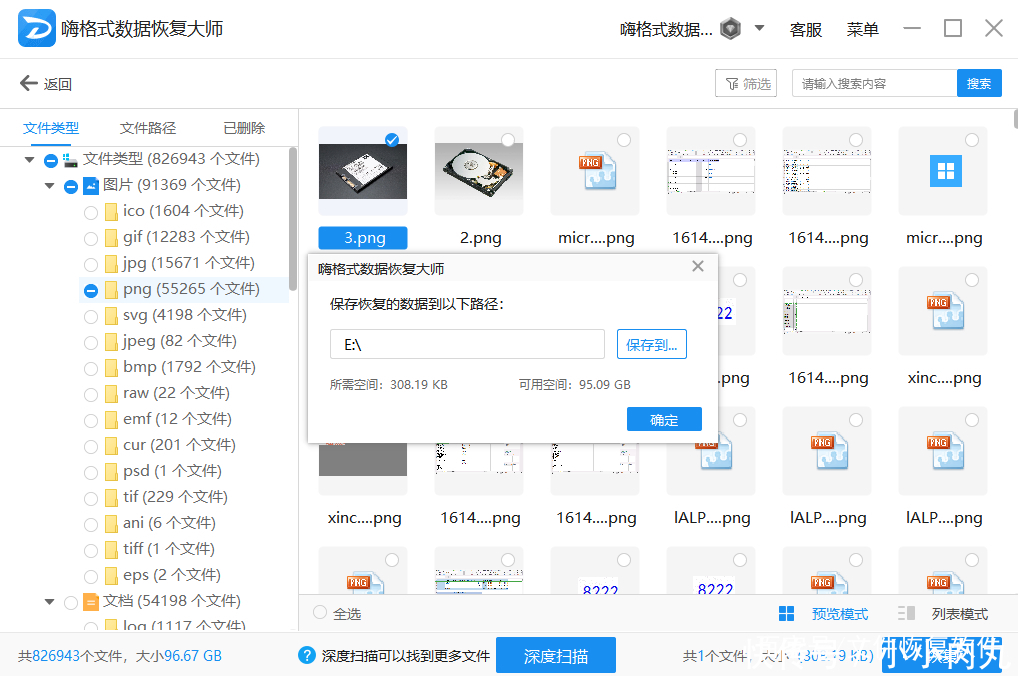This screenshot has height=676, width=1018.
Task: Click the 返回 back arrow
Action: (28, 83)
